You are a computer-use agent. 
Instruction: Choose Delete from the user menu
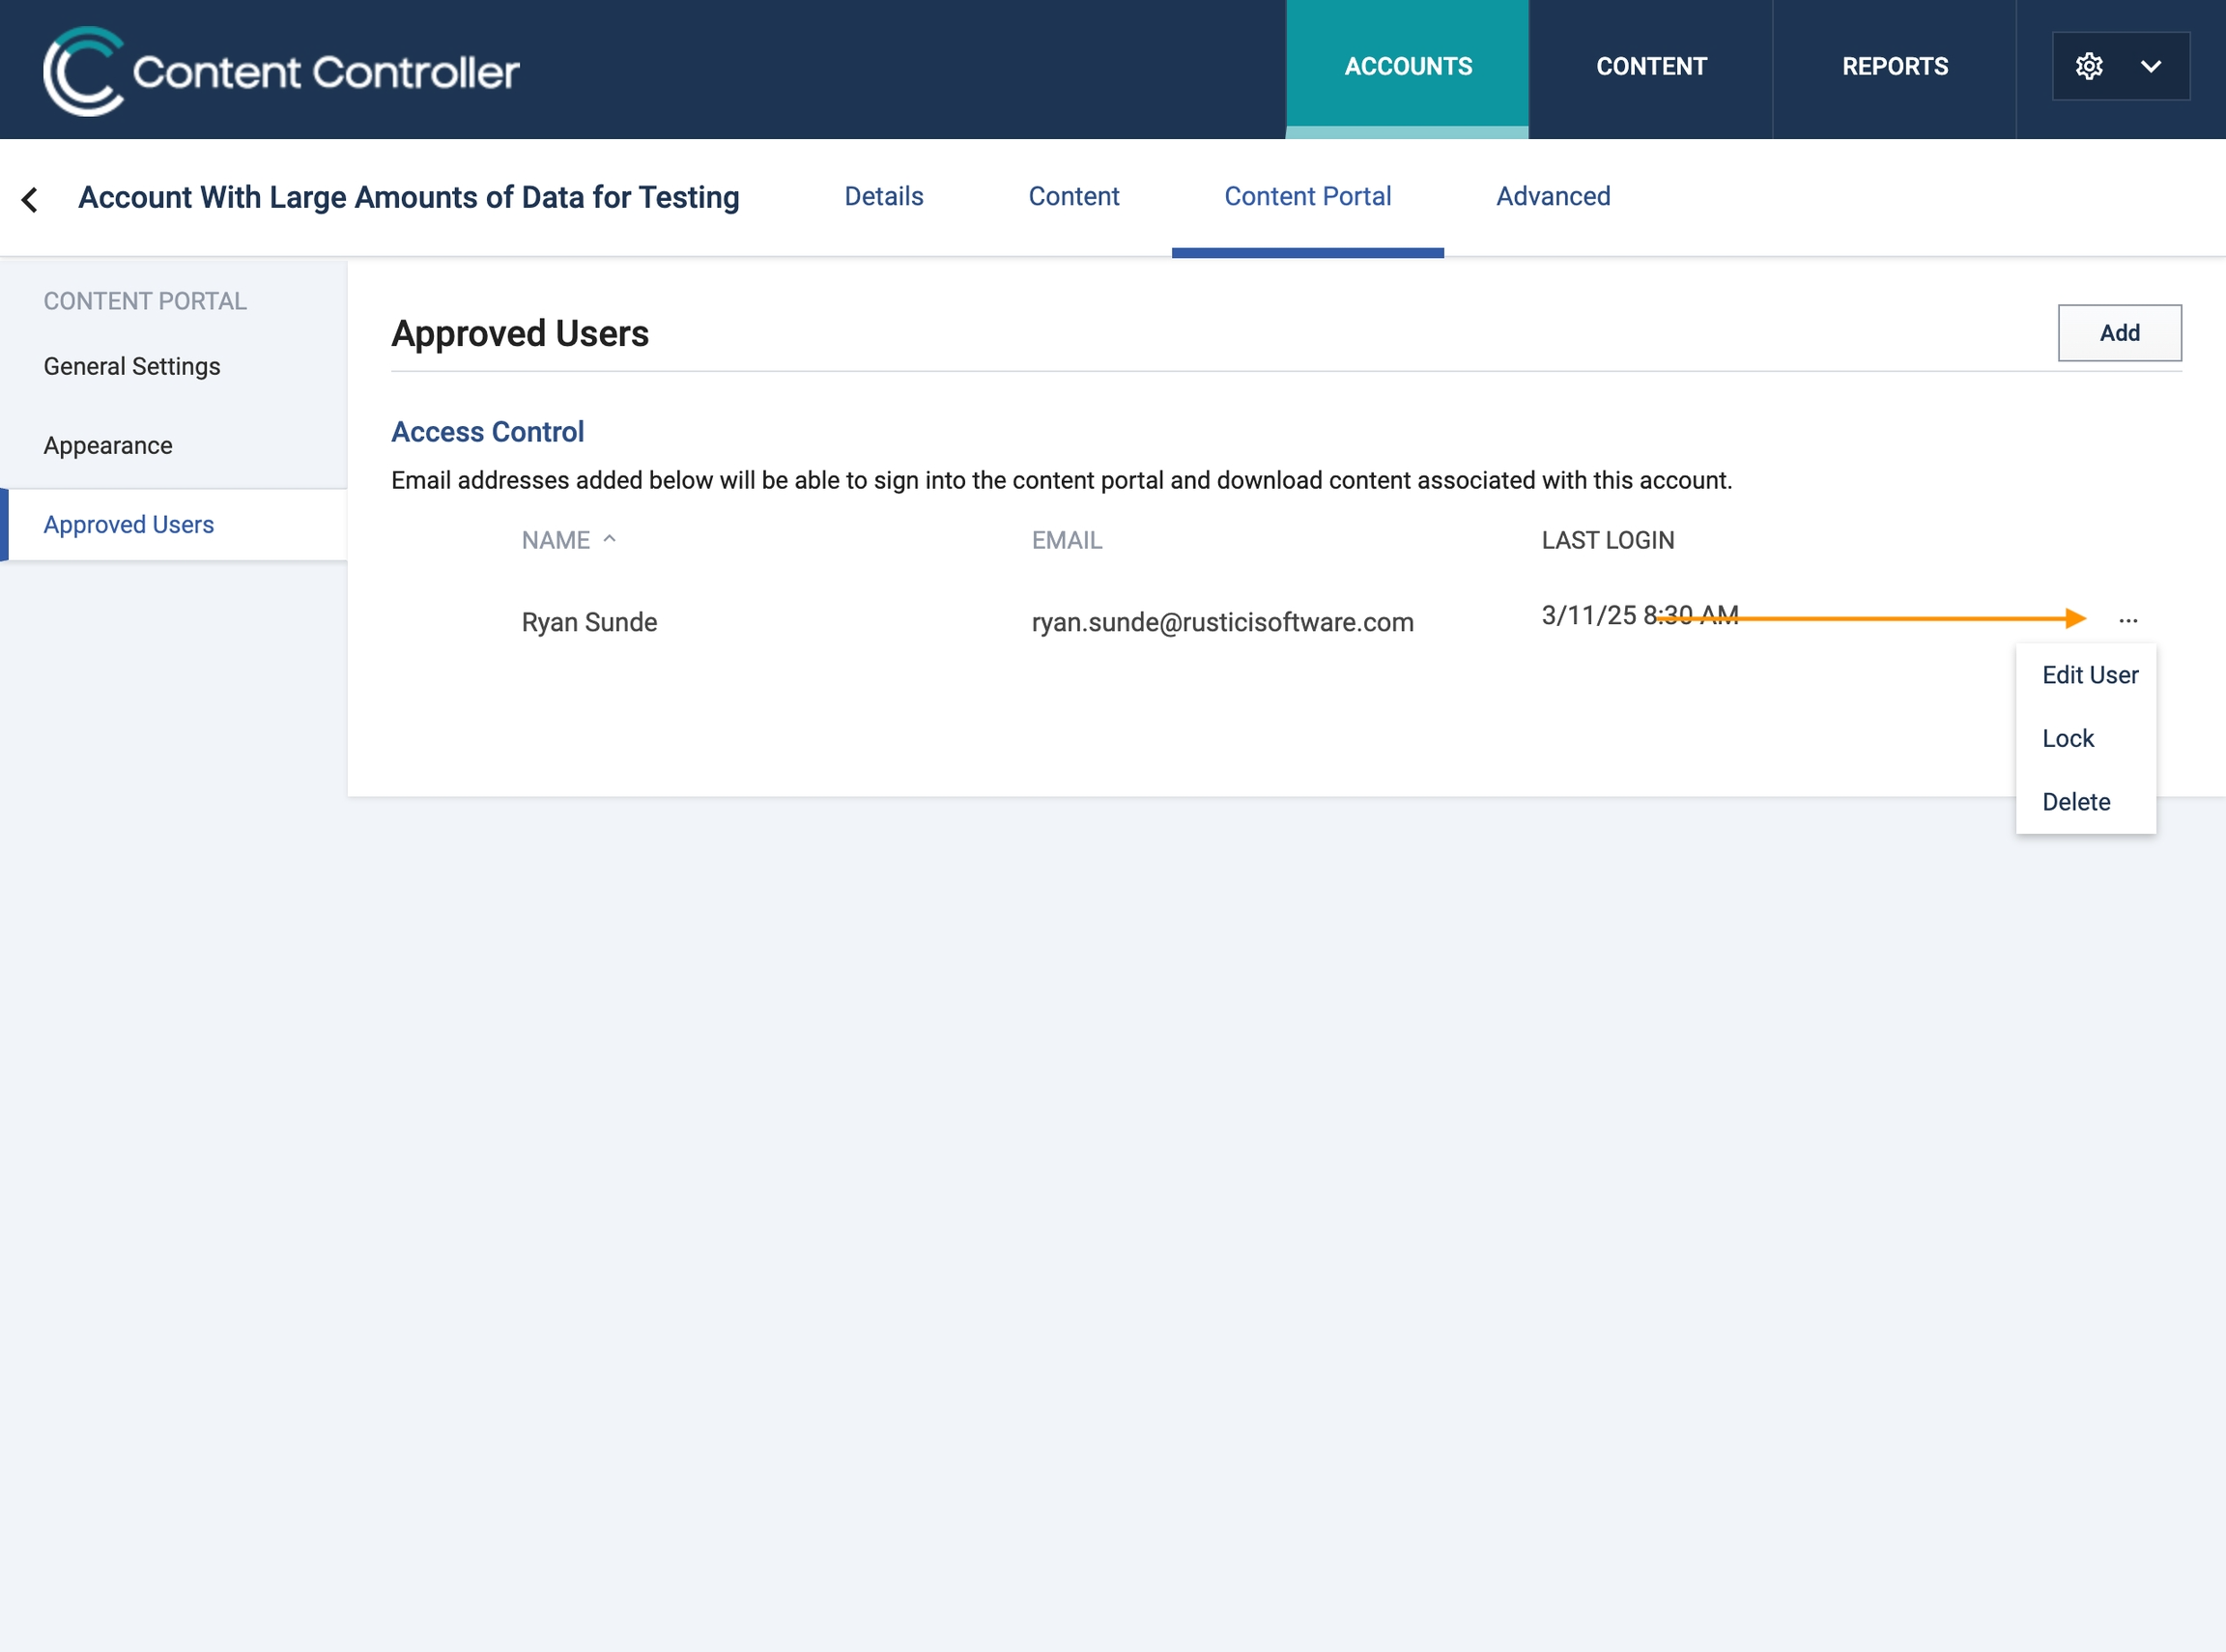coord(2076,802)
